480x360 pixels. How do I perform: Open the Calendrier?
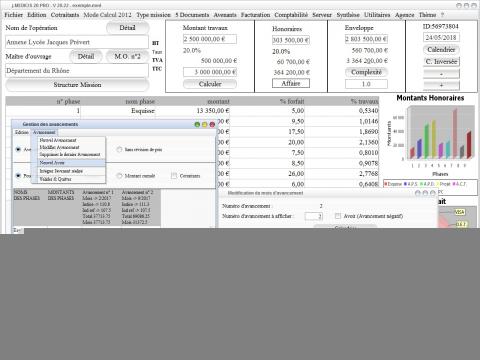point(441,49)
